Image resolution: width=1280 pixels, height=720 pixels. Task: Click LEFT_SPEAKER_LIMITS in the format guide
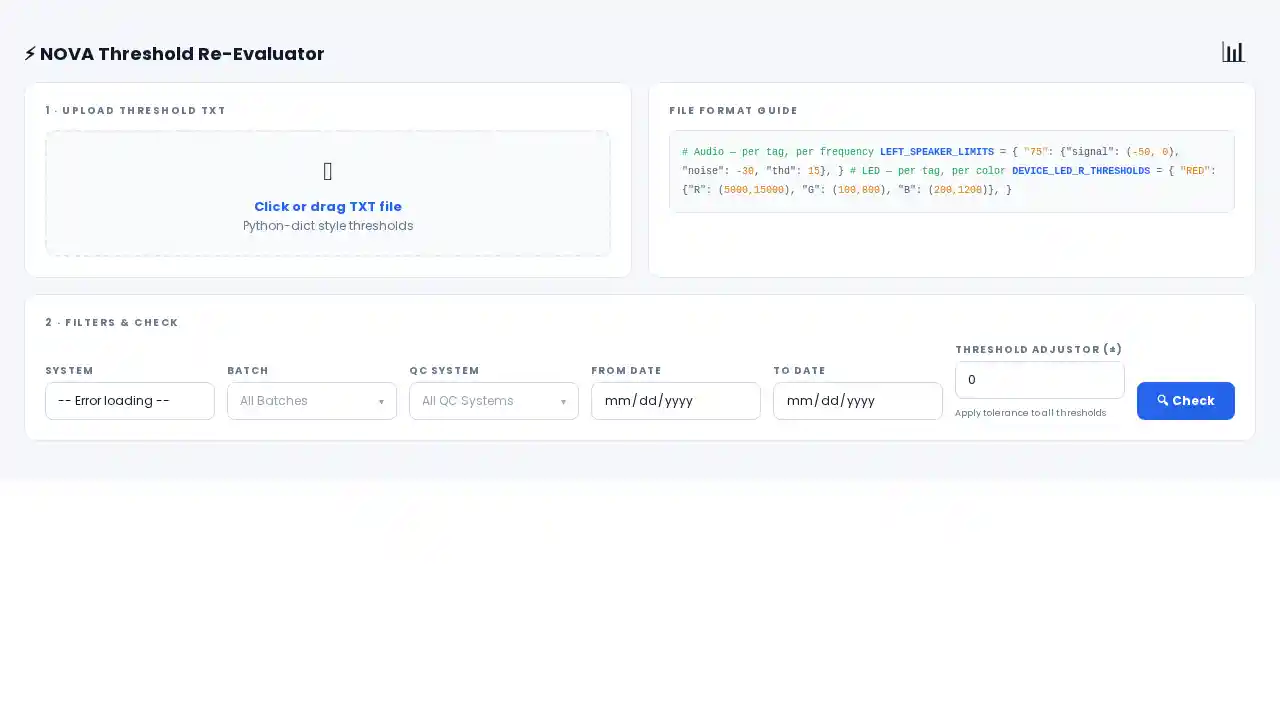(937, 152)
